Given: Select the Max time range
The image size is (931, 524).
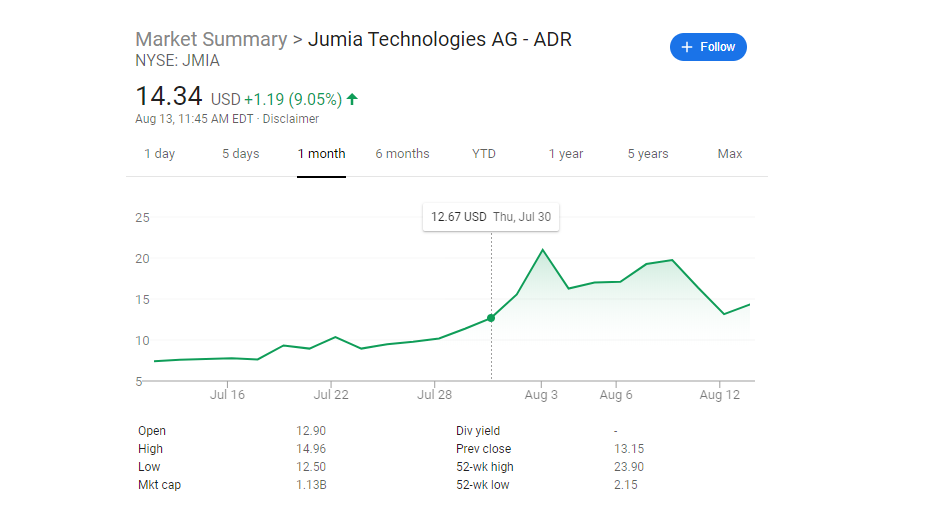Looking at the screenshot, I should (x=730, y=154).
